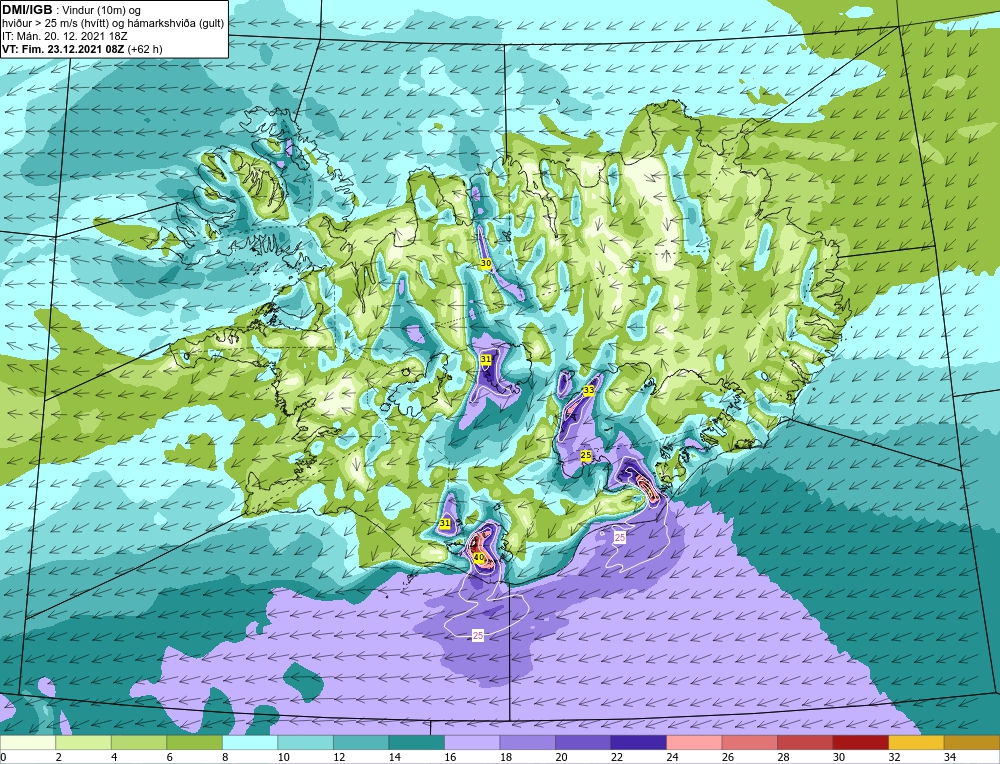Pick the 4–6 m/s light green legend swatch
This screenshot has height=764, width=1000.
click(x=139, y=743)
